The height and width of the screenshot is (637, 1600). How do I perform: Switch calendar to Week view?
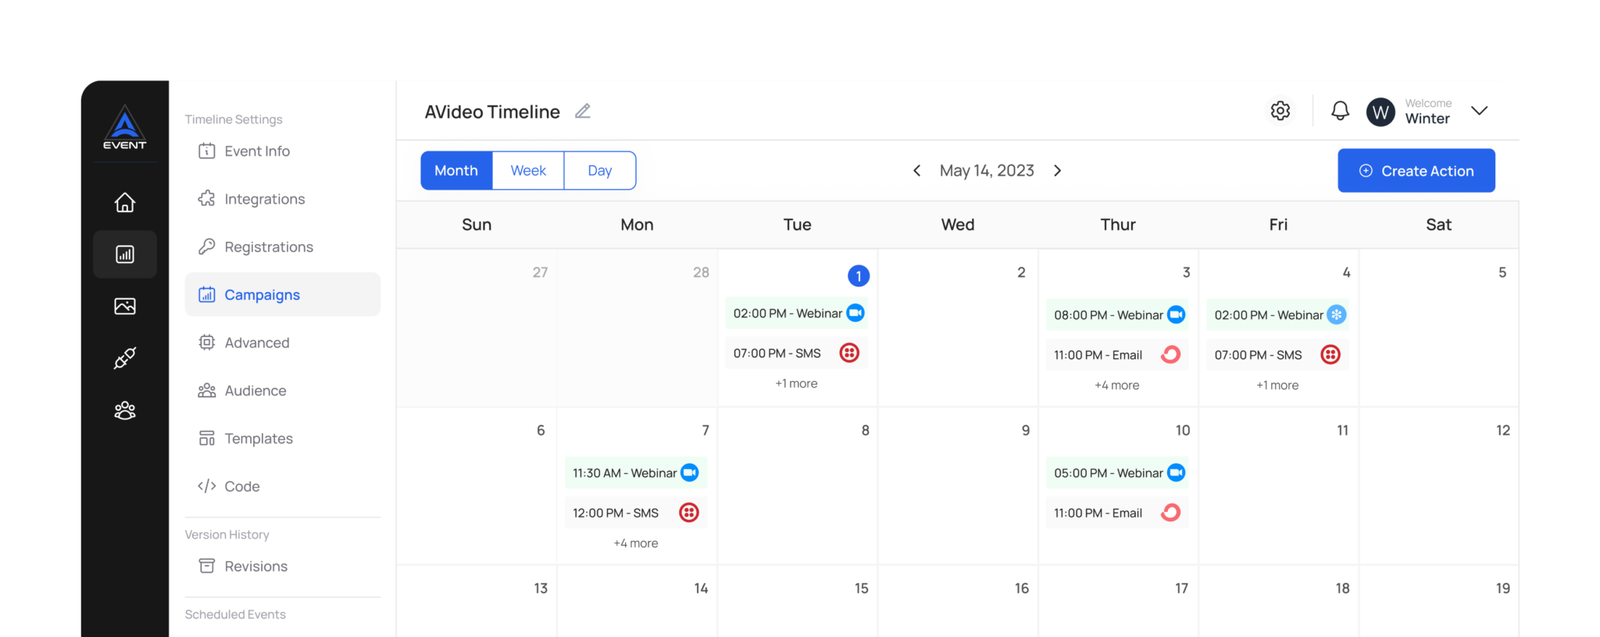coord(528,170)
